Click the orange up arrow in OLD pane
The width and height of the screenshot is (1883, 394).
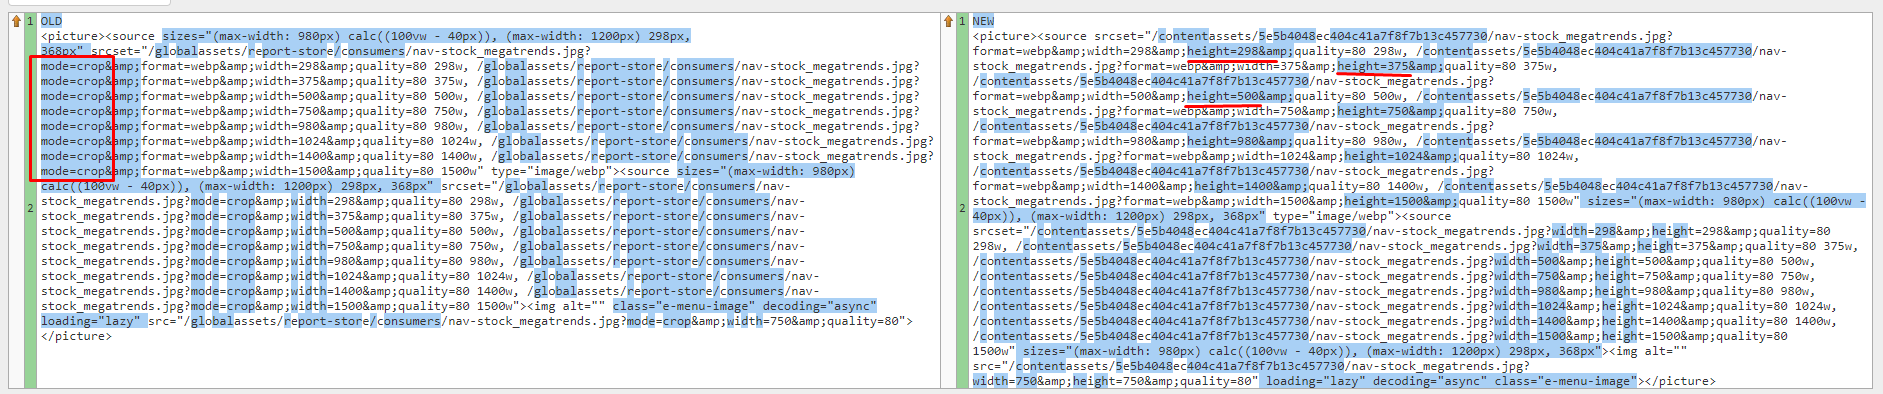coord(16,21)
